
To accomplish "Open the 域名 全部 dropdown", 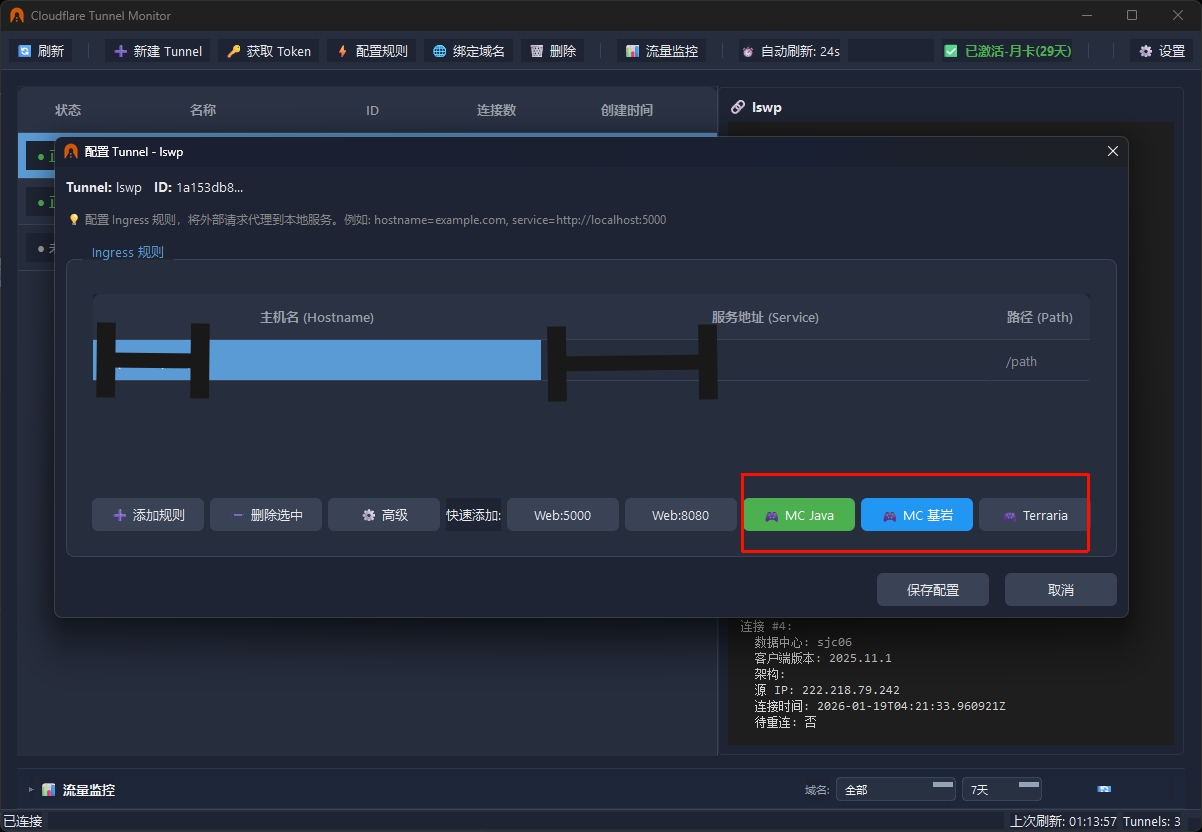I will point(896,790).
